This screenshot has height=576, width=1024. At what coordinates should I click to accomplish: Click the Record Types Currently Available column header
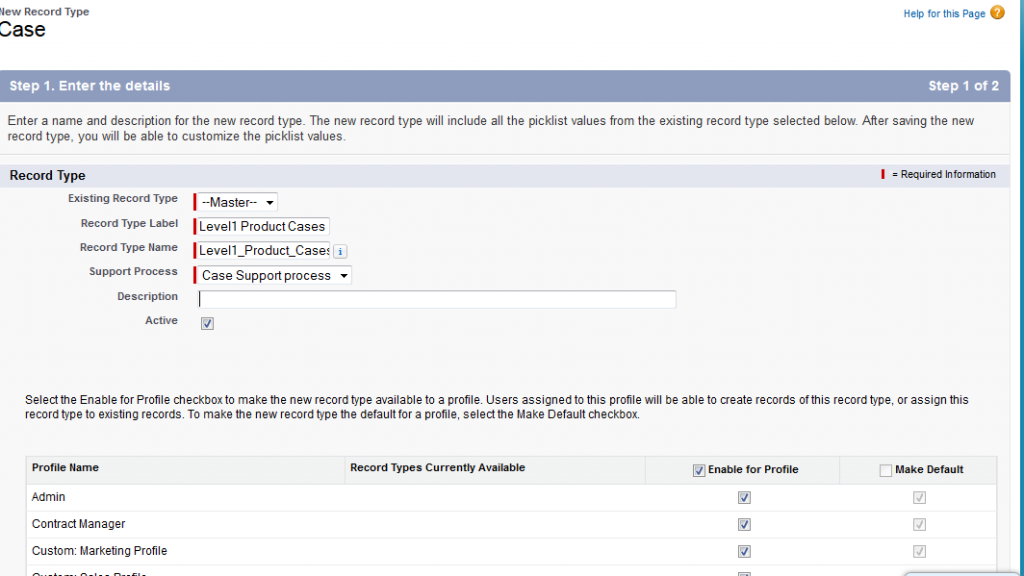click(437, 468)
